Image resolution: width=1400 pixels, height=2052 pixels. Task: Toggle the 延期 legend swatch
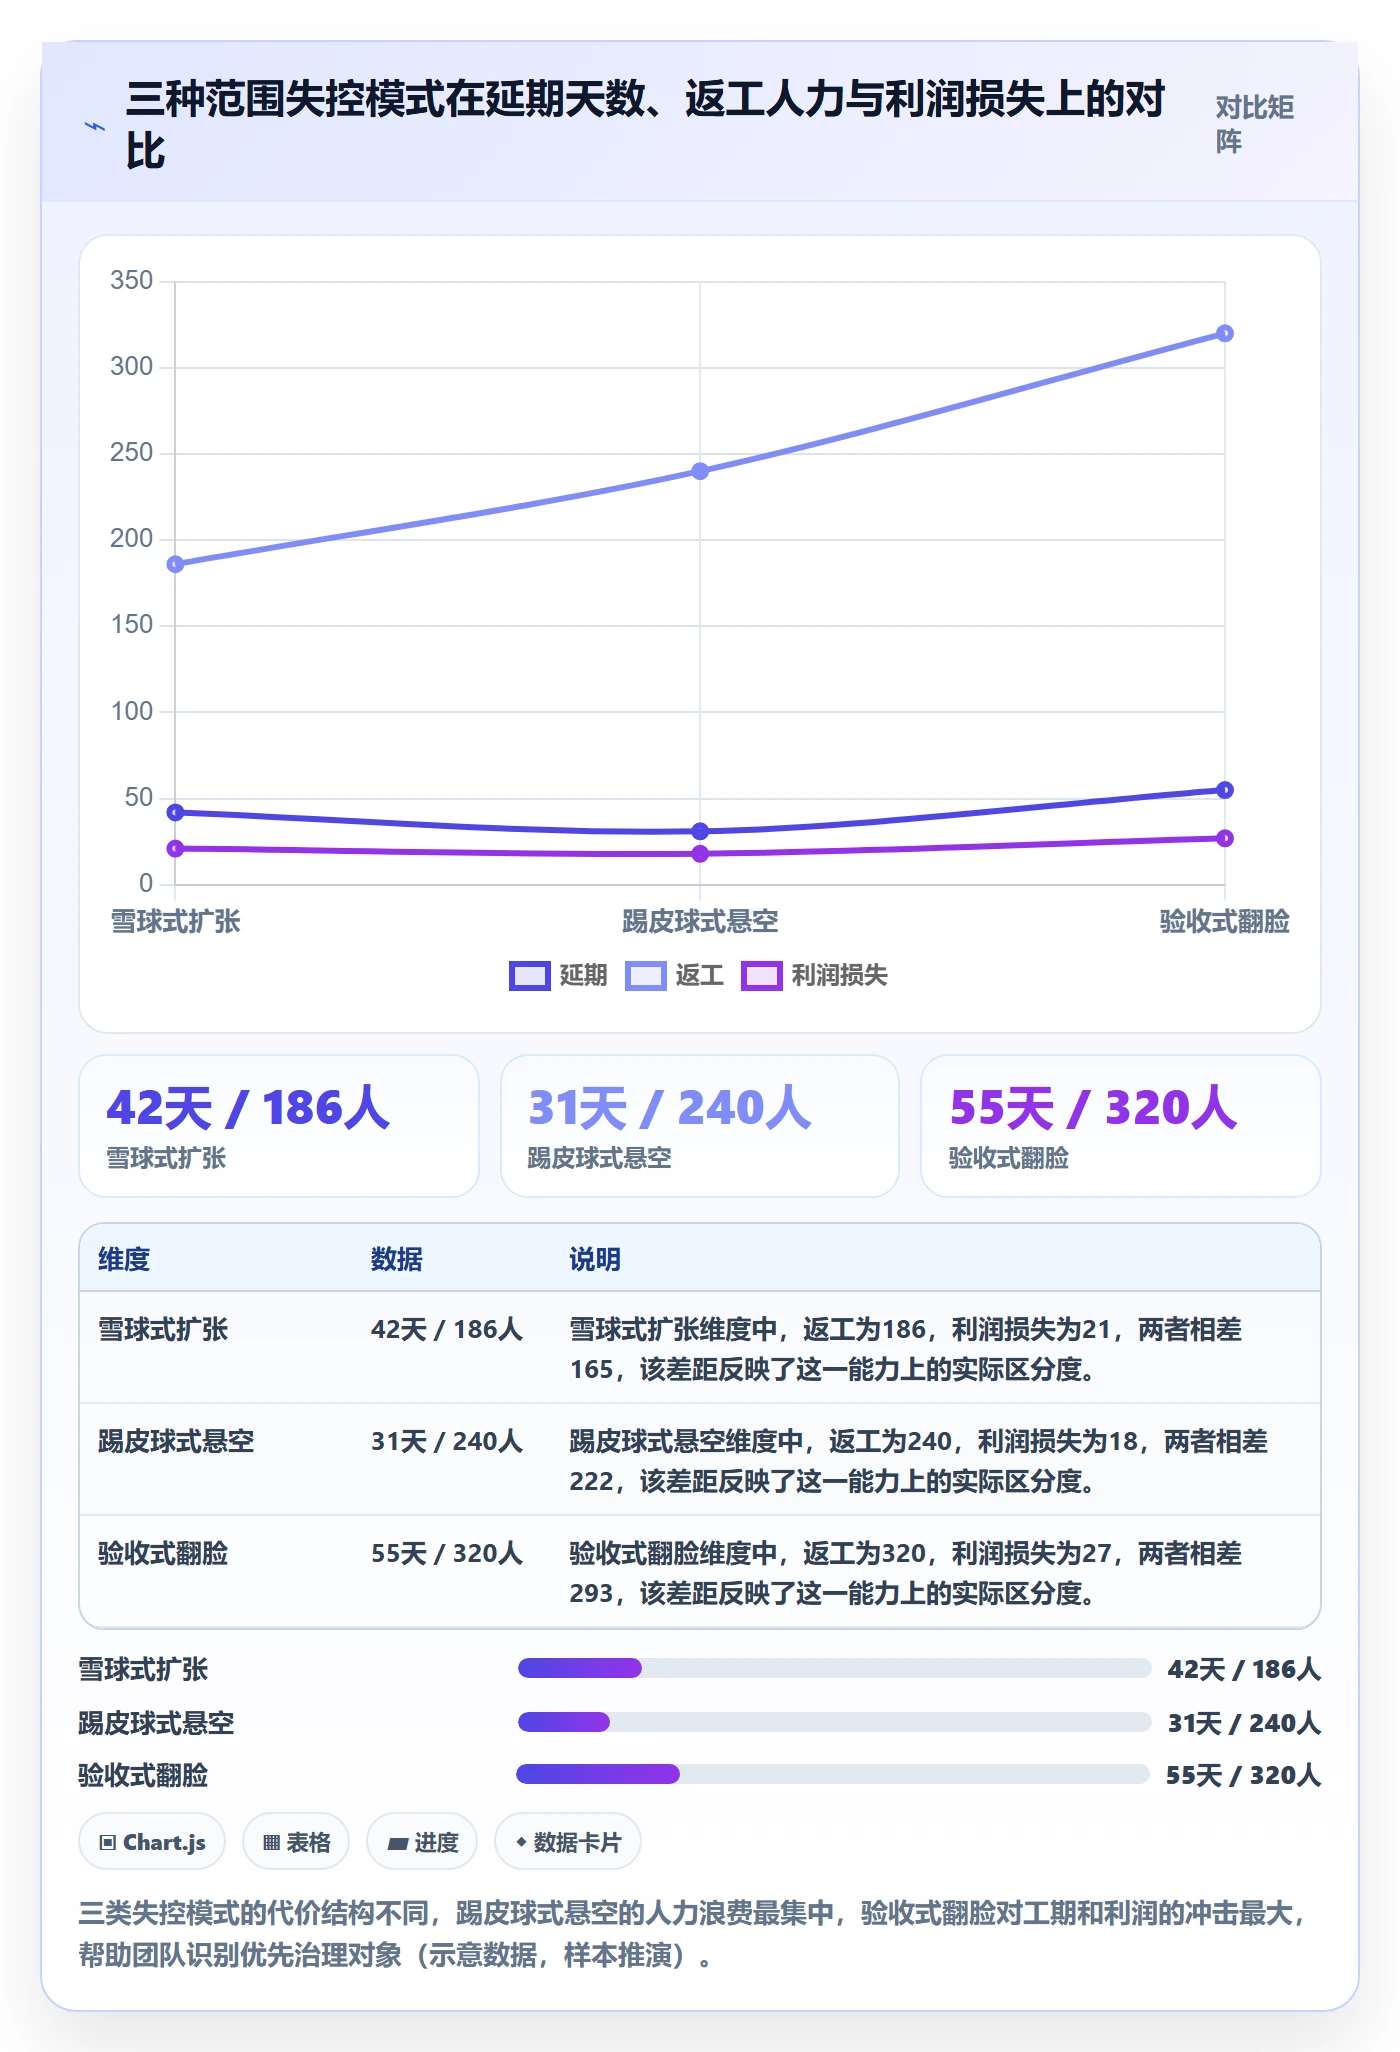529,976
